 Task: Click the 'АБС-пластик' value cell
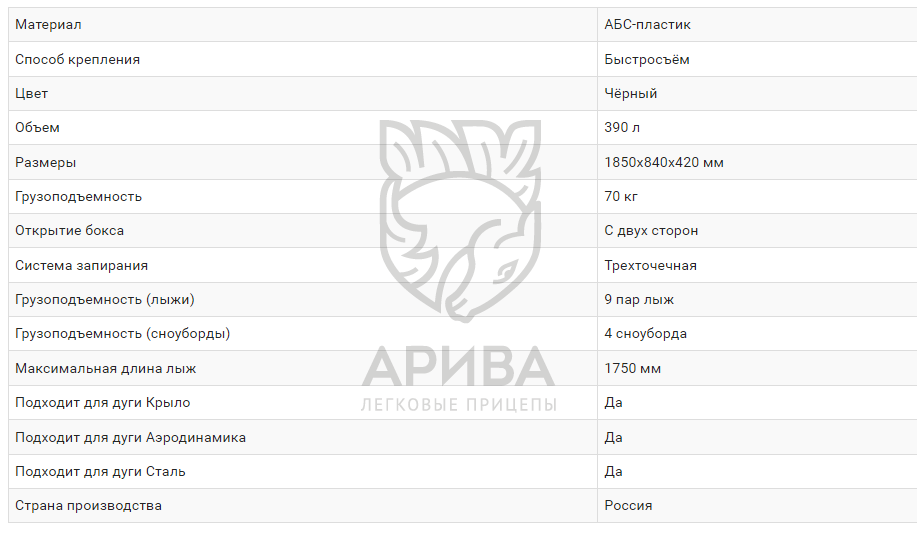(647, 24)
